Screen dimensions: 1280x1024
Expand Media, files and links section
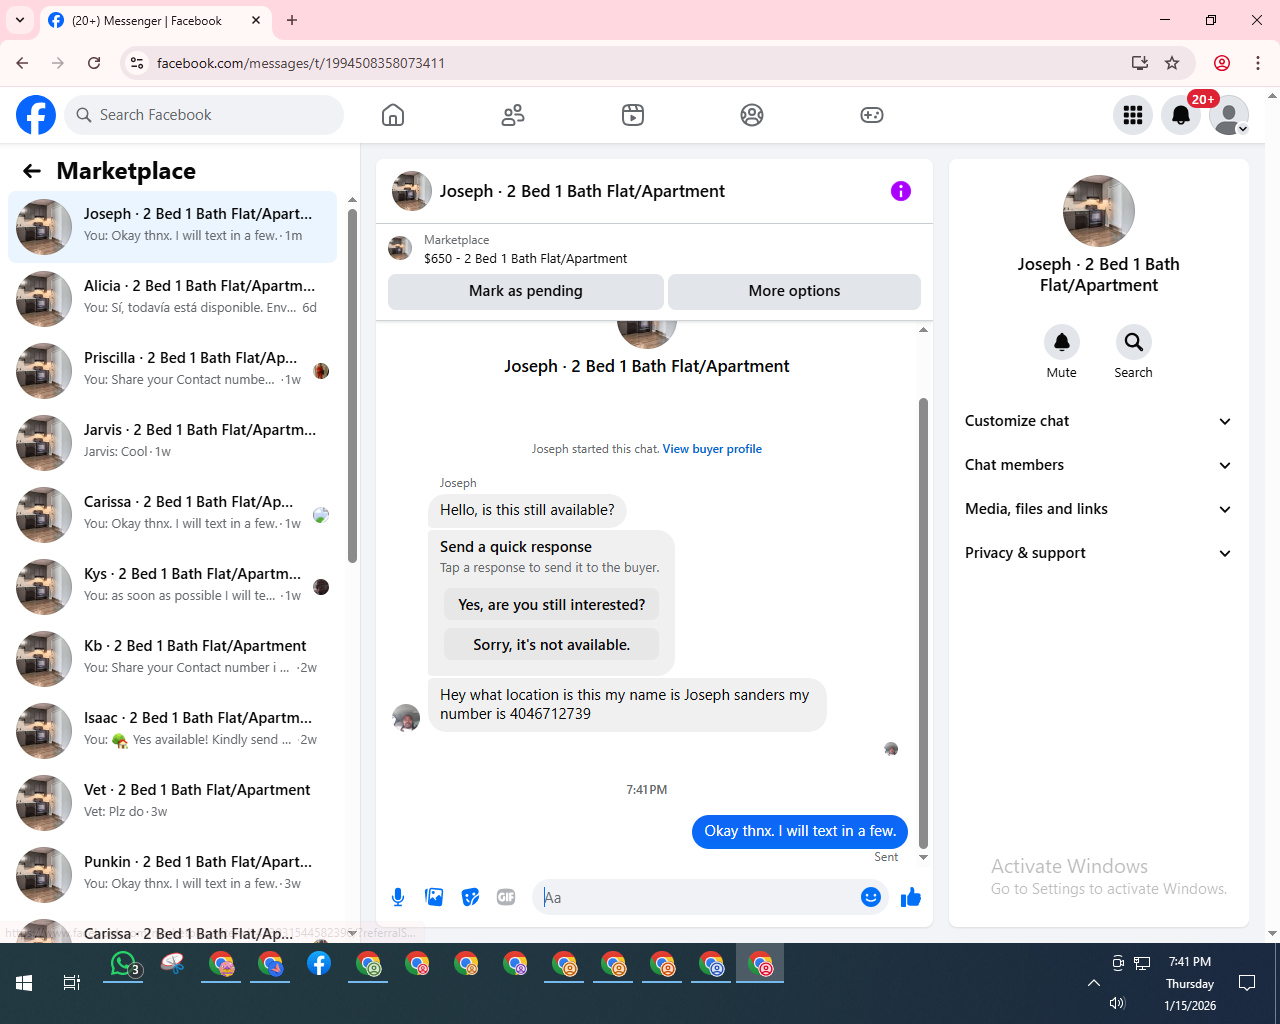coord(1098,509)
